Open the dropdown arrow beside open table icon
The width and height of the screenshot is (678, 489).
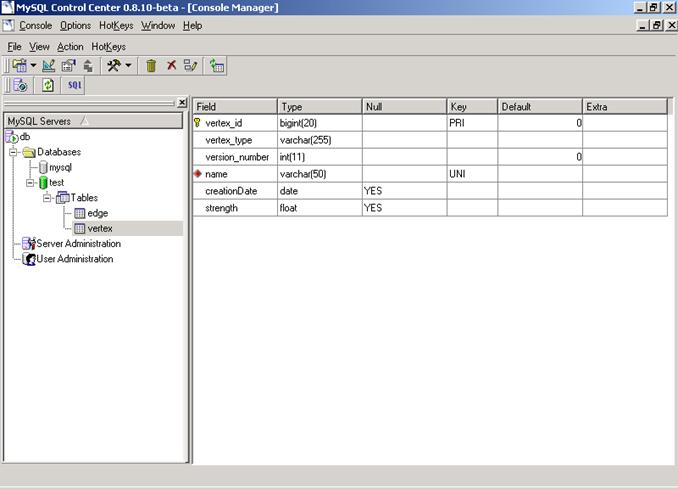tap(33, 66)
